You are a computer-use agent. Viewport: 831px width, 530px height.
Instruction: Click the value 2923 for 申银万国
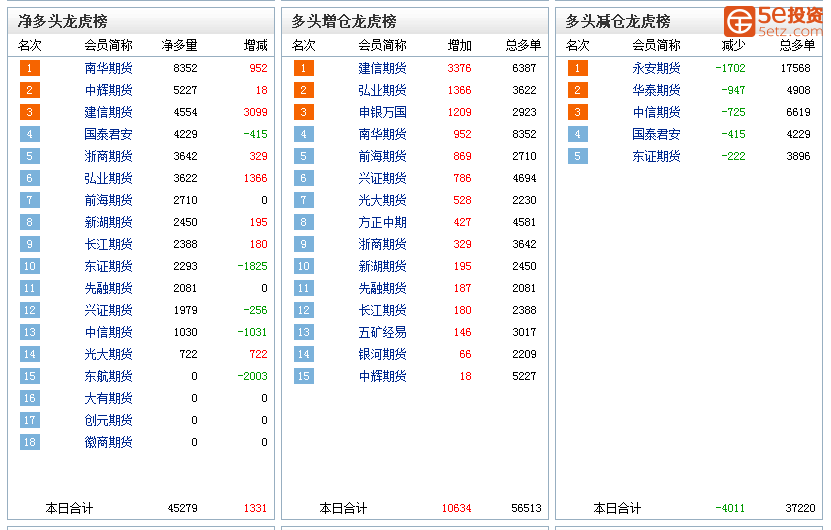(524, 112)
